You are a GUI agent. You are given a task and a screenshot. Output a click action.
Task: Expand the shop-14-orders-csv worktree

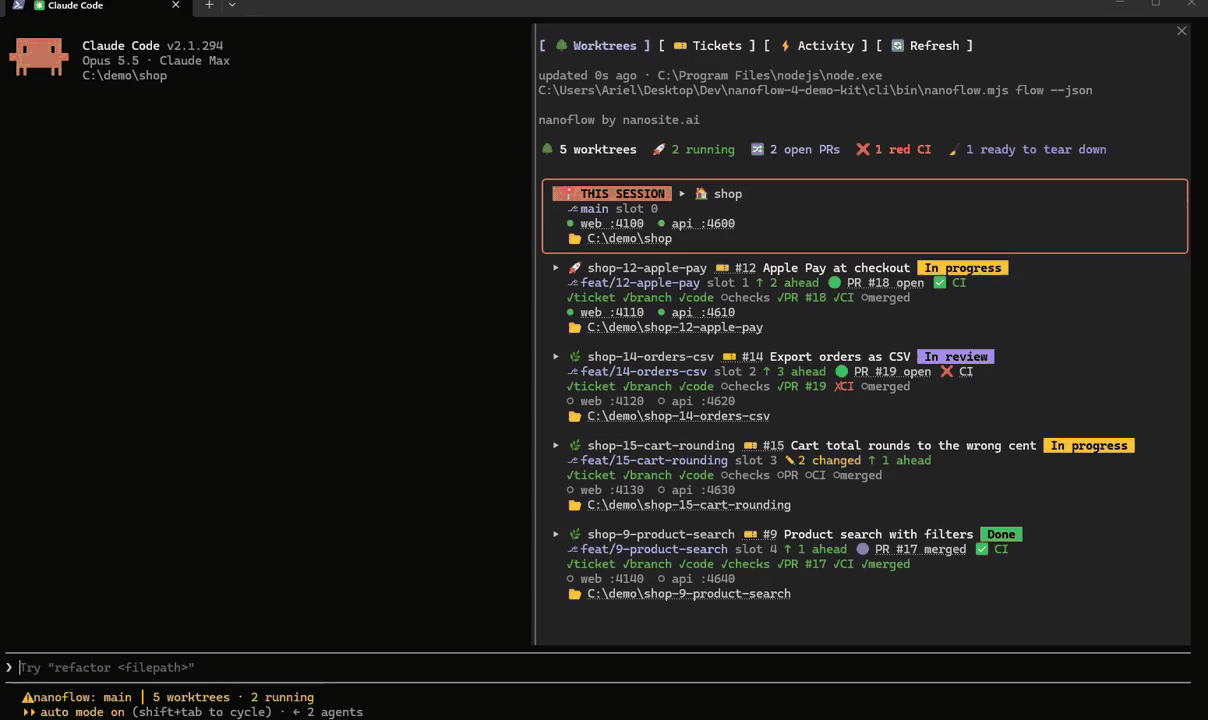pos(556,357)
